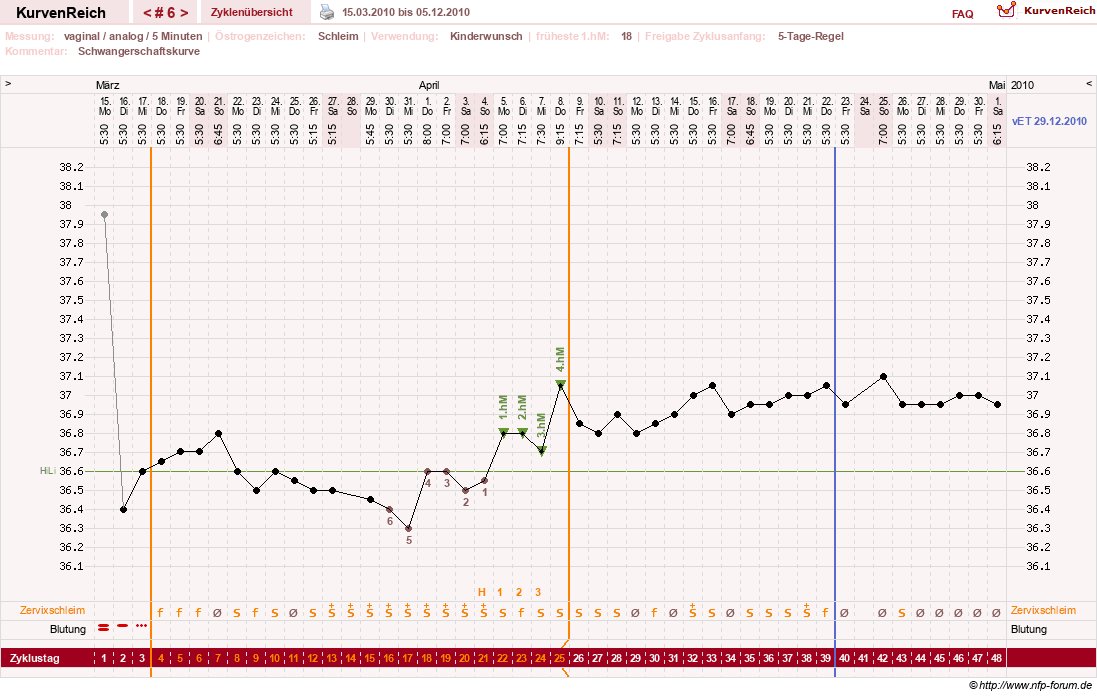
Task: Click the left 'Blutung' row label
Action: pyautogui.click(x=68, y=629)
